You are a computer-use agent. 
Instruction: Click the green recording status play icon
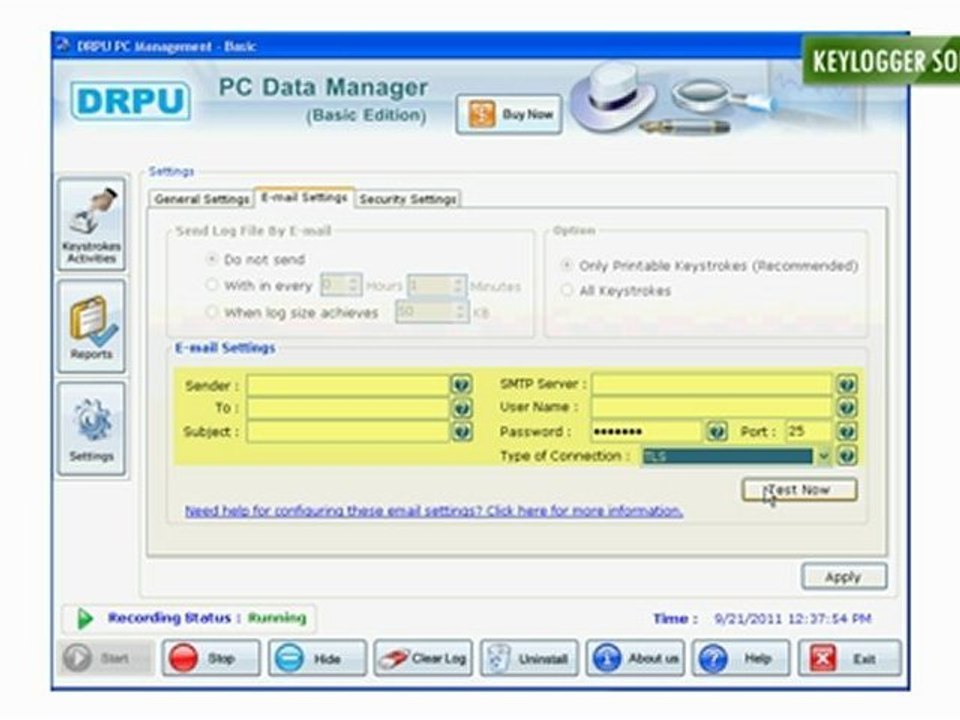coord(85,618)
